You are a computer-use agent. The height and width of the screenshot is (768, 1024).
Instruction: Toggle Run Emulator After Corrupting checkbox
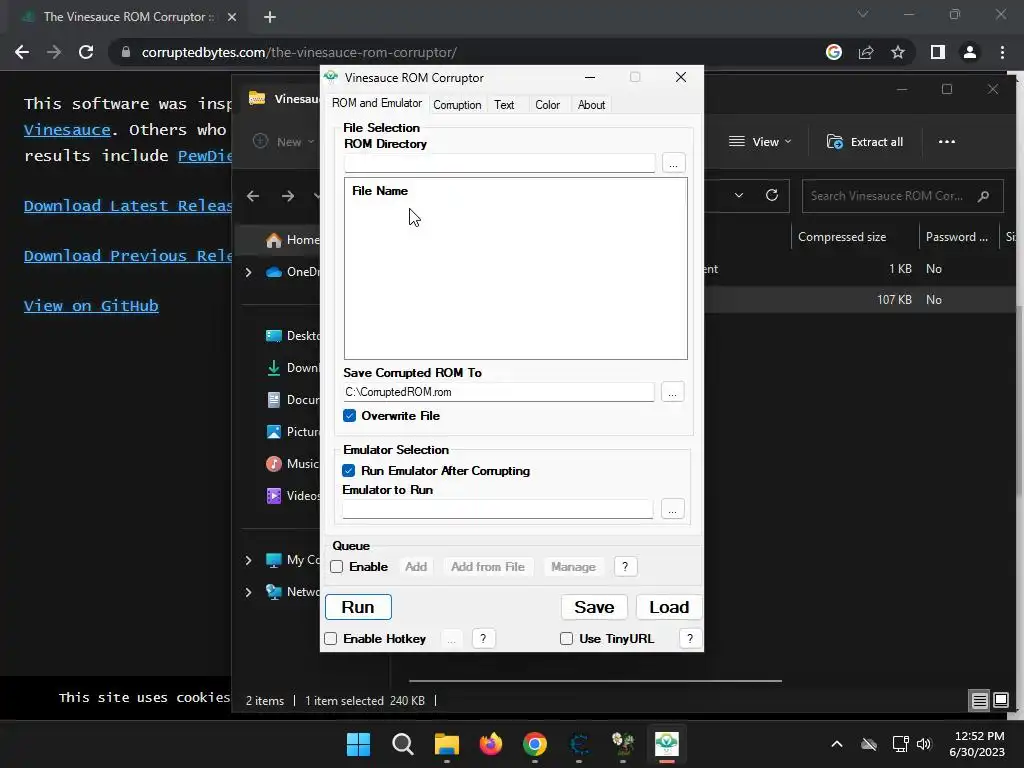(x=349, y=471)
